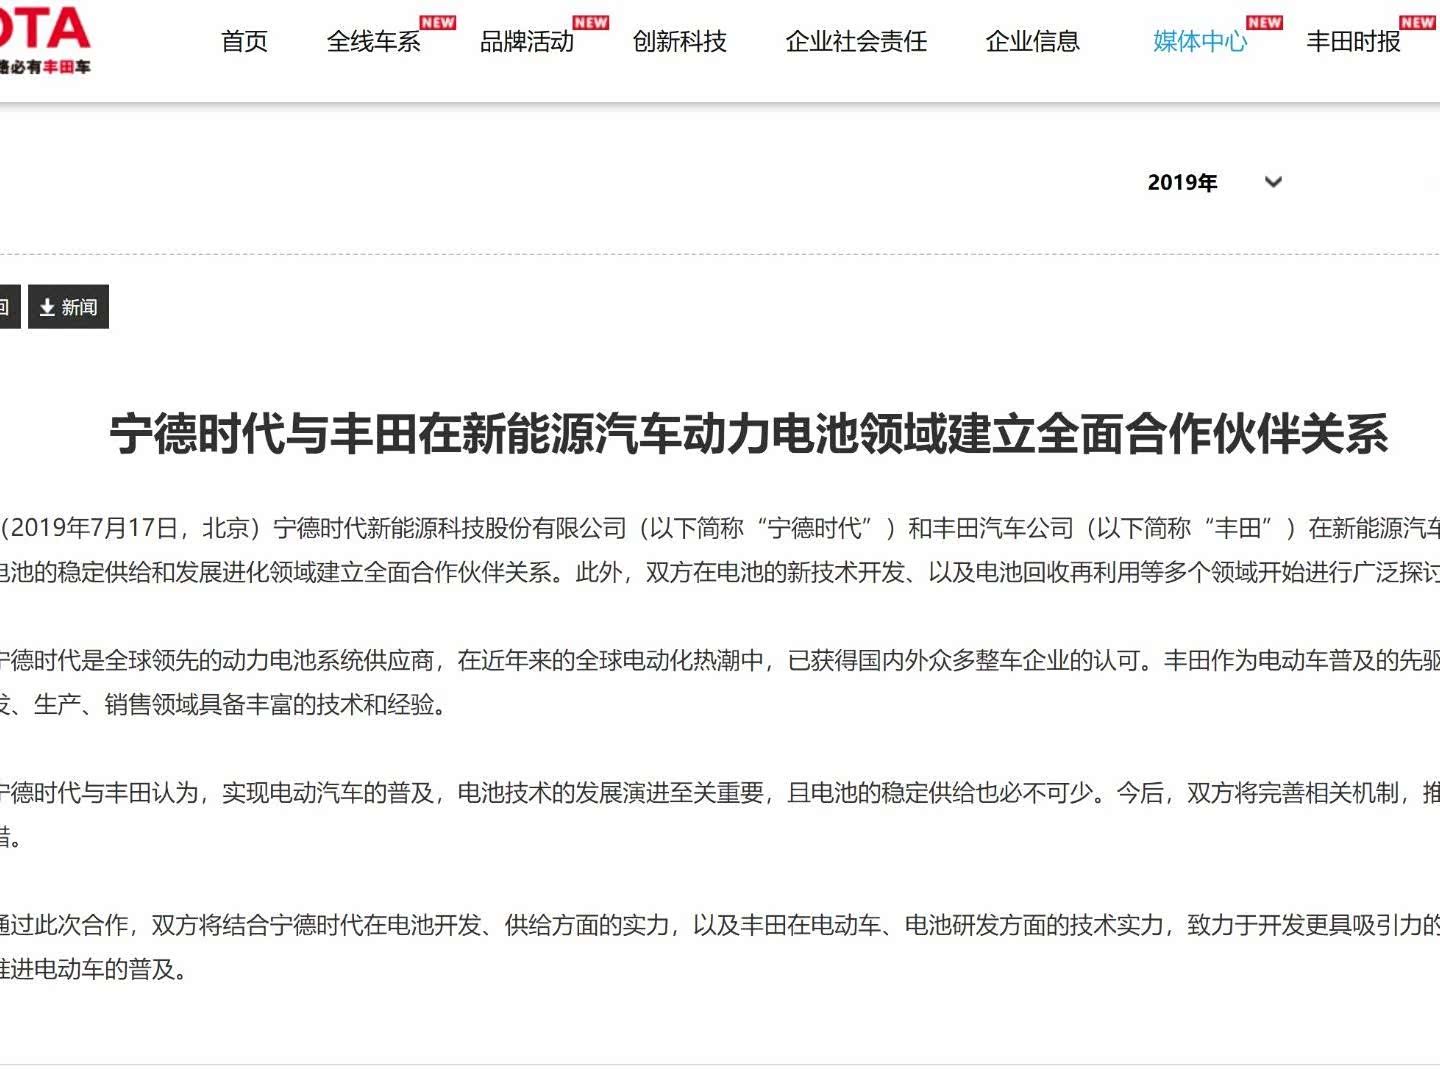This screenshot has width=1440, height=1080.
Task: Open the 创新科技 navigation item
Action: 679,41
